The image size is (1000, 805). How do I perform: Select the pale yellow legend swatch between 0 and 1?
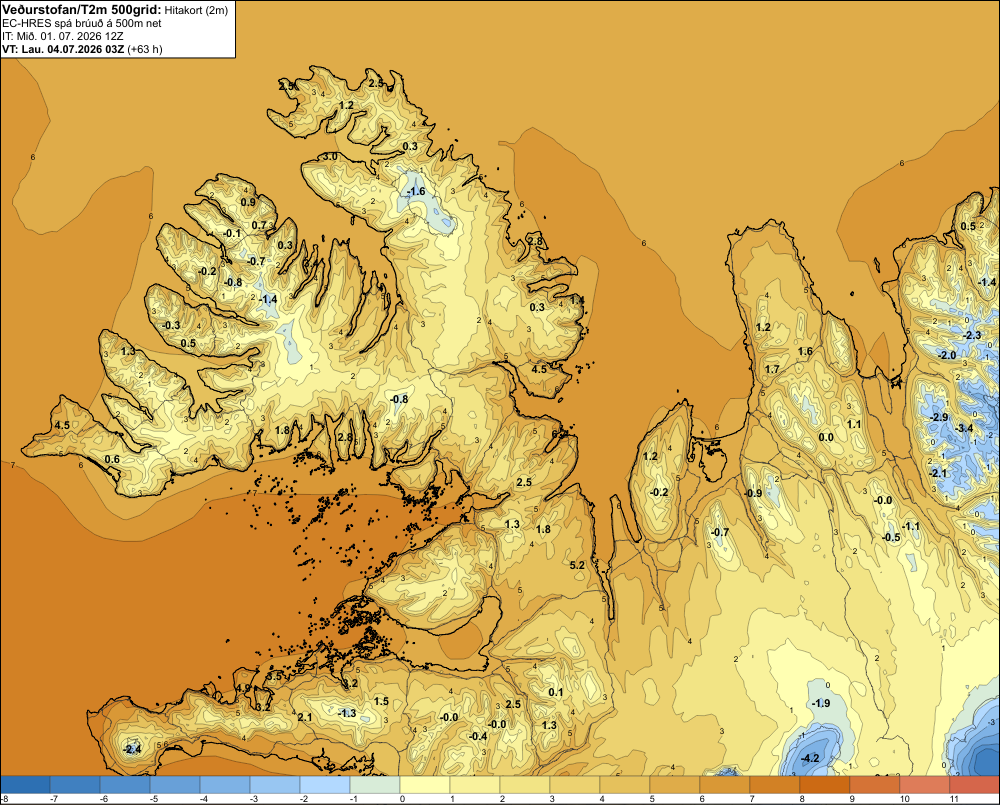425,785
